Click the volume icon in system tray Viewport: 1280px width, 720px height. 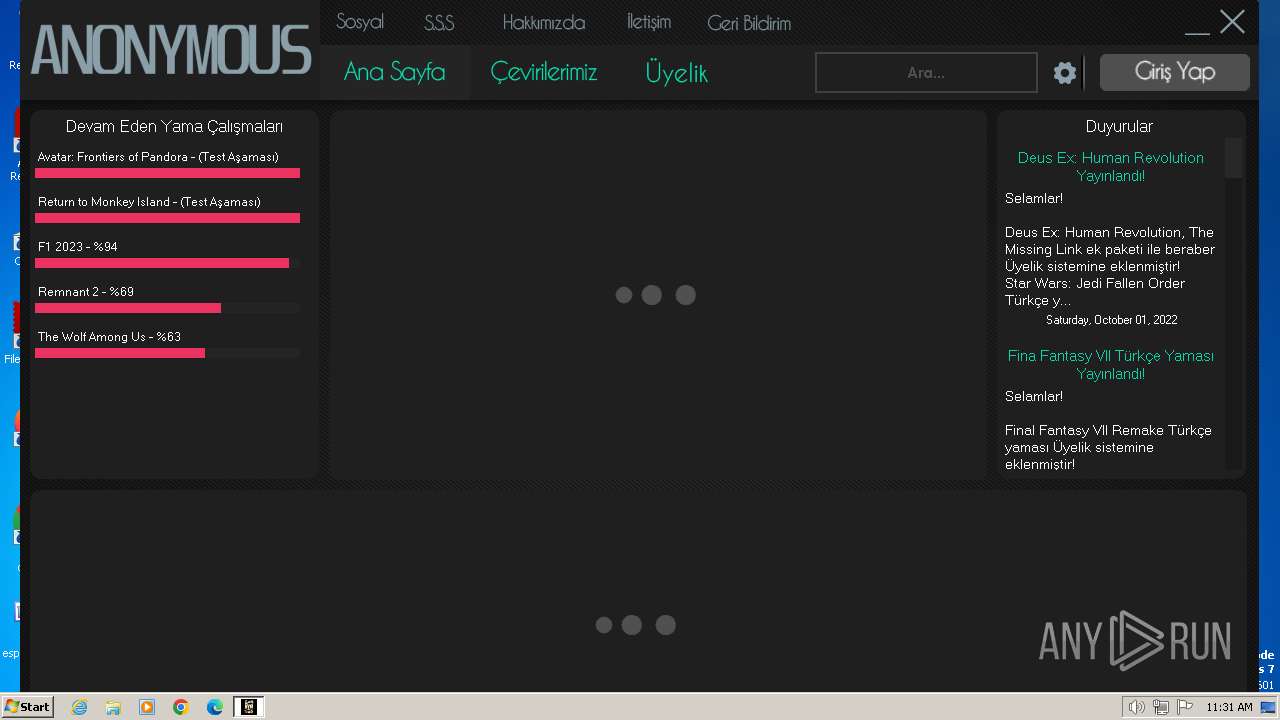click(x=1136, y=707)
